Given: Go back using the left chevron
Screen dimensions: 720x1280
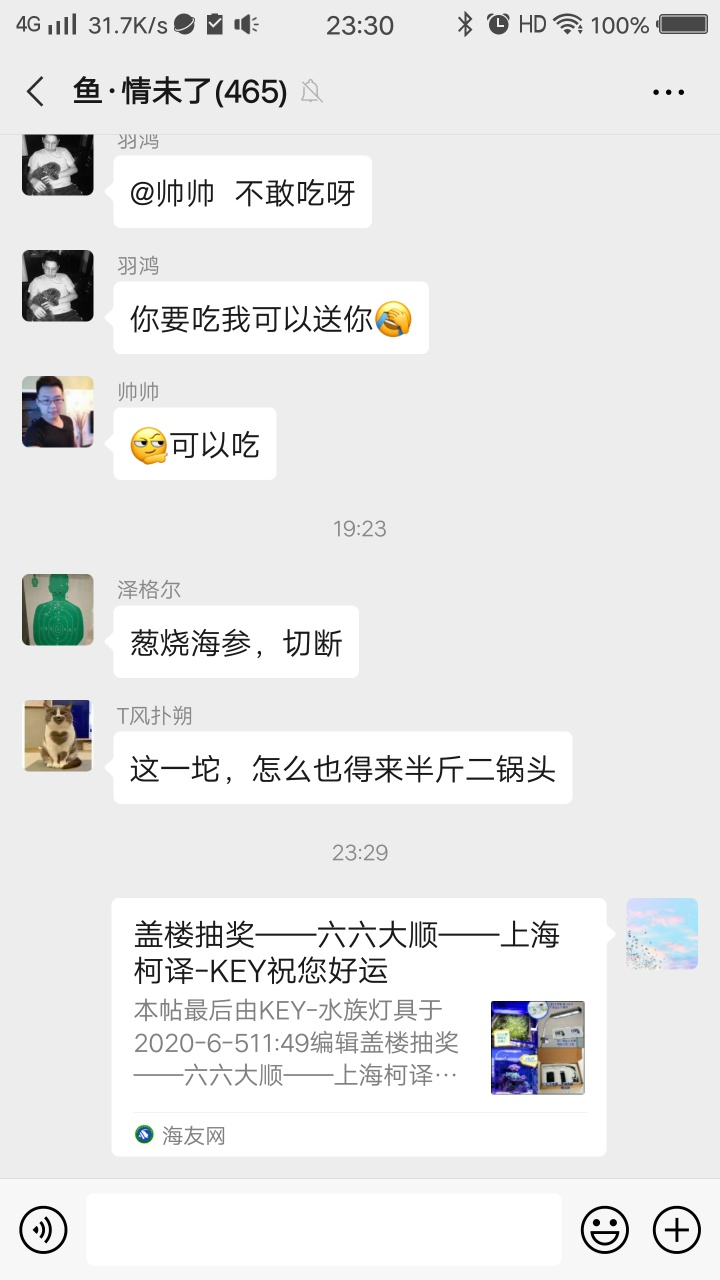Looking at the screenshot, I should tap(36, 92).
